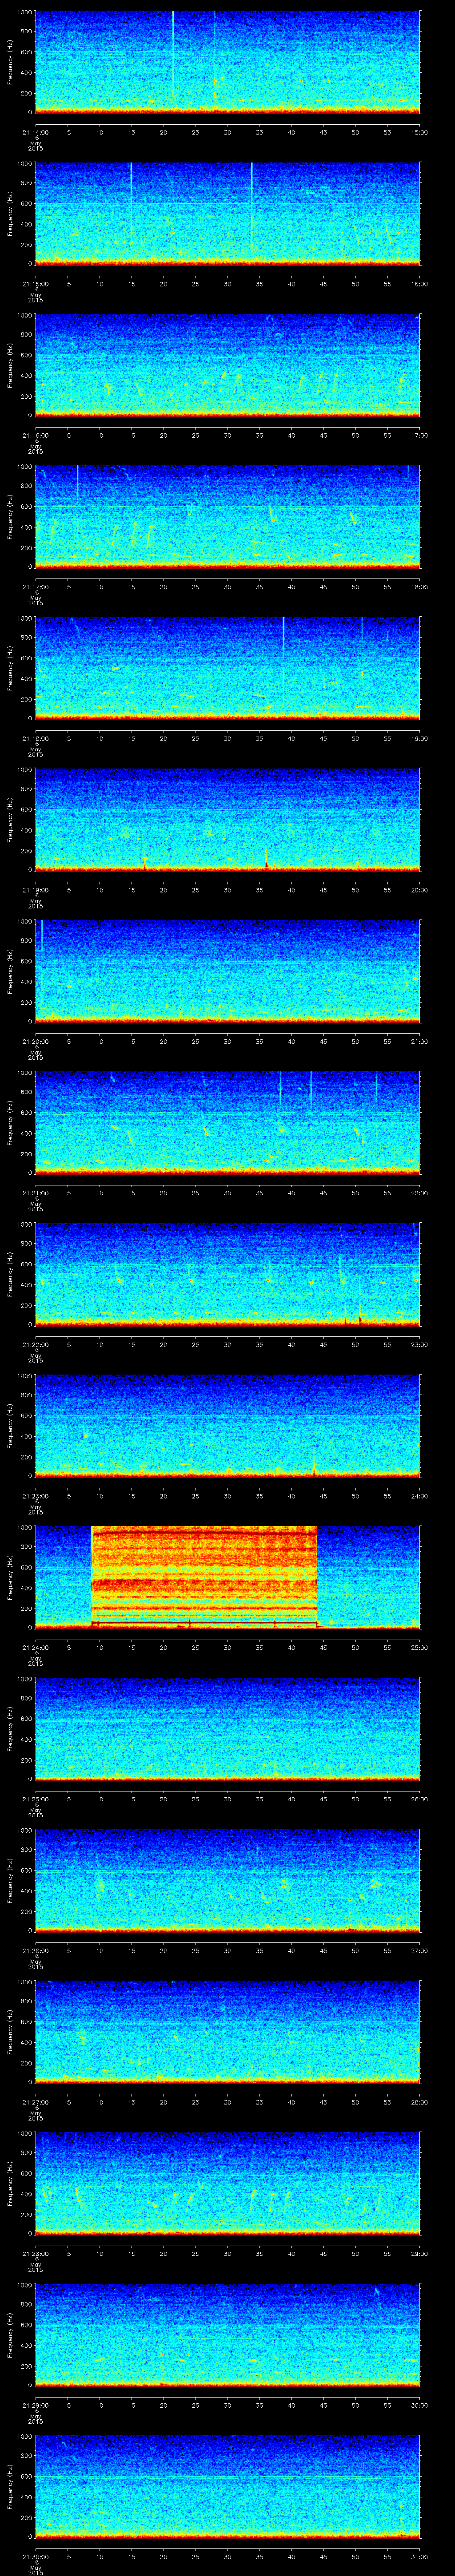The height and width of the screenshot is (2576, 455).
Task: Click the "Frequency (Hz)" axis label of the 21:24:00 panel
Action: pyautogui.click(x=10, y=1577)
